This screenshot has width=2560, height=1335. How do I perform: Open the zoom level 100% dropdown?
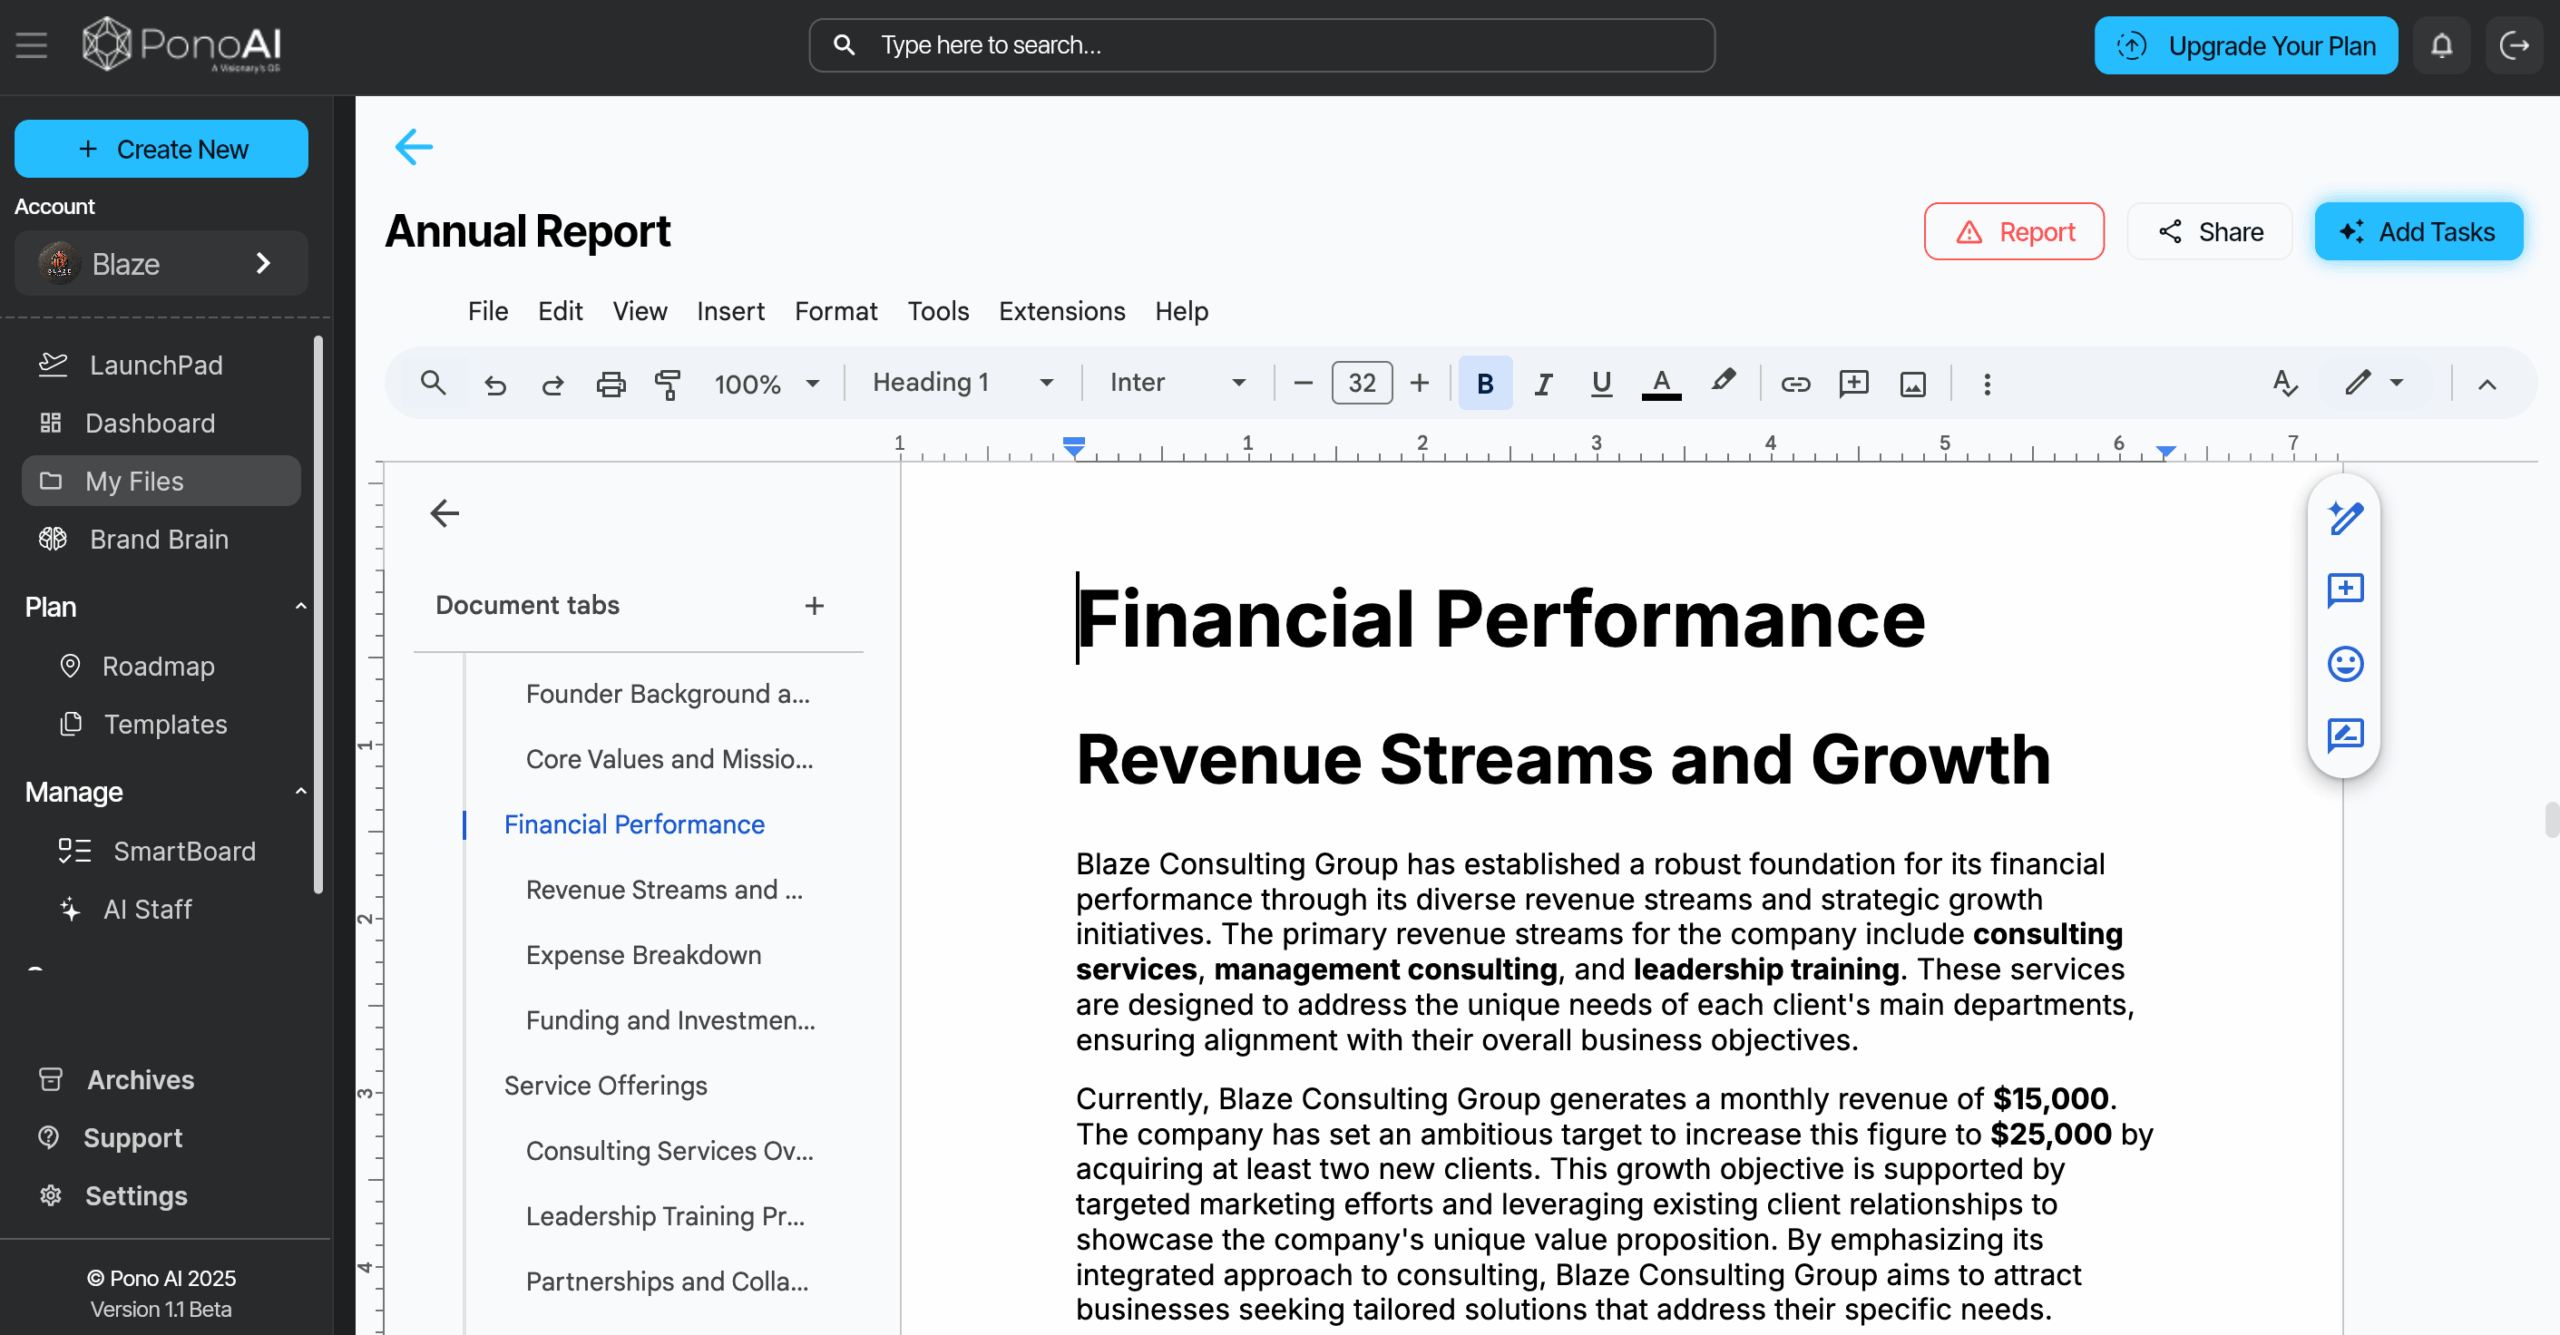767,384
